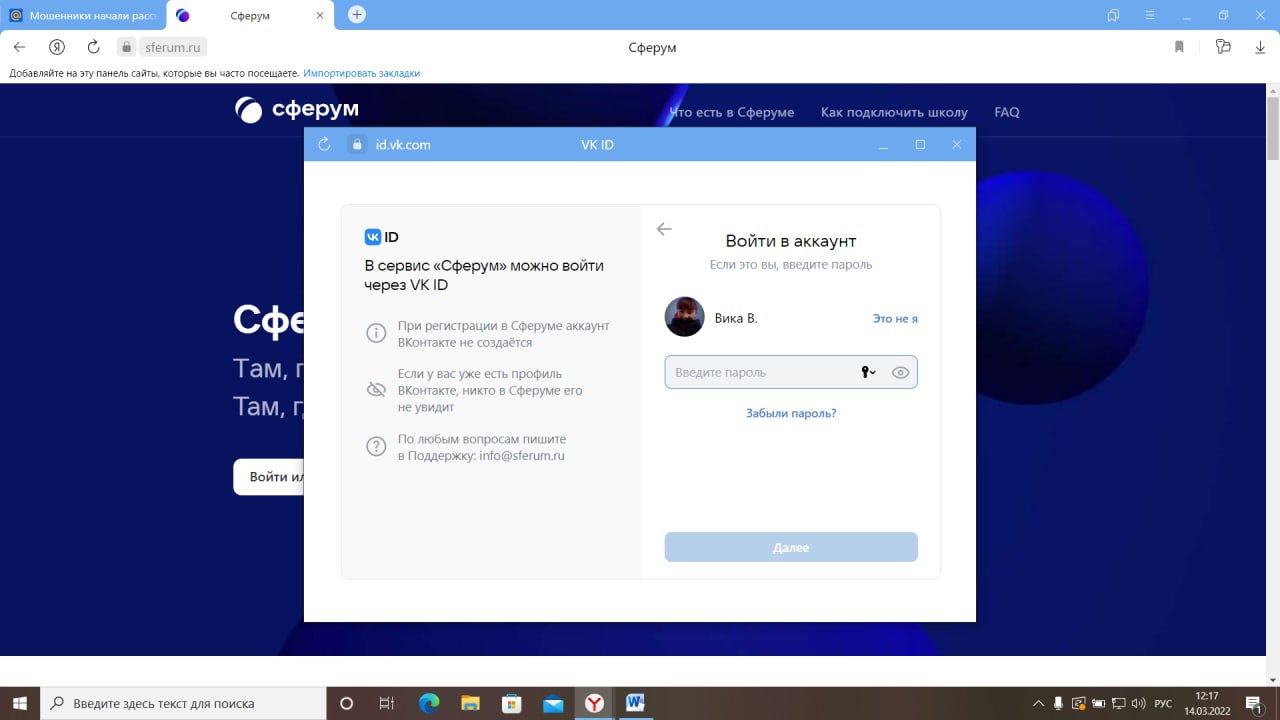Click the Сферум logo in page header
This screenshot has height=720, width=1280.
click(x=296, y=110)
